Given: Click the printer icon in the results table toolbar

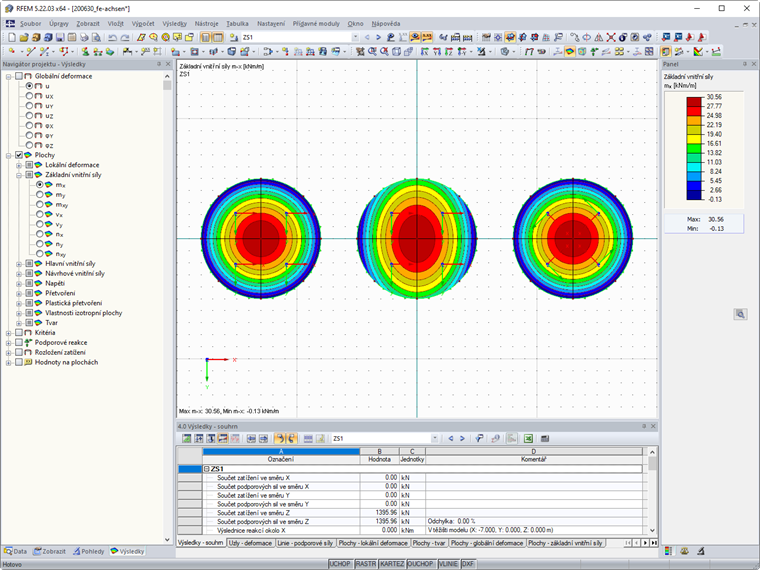Looking at the screenshot, I should 545,439.
